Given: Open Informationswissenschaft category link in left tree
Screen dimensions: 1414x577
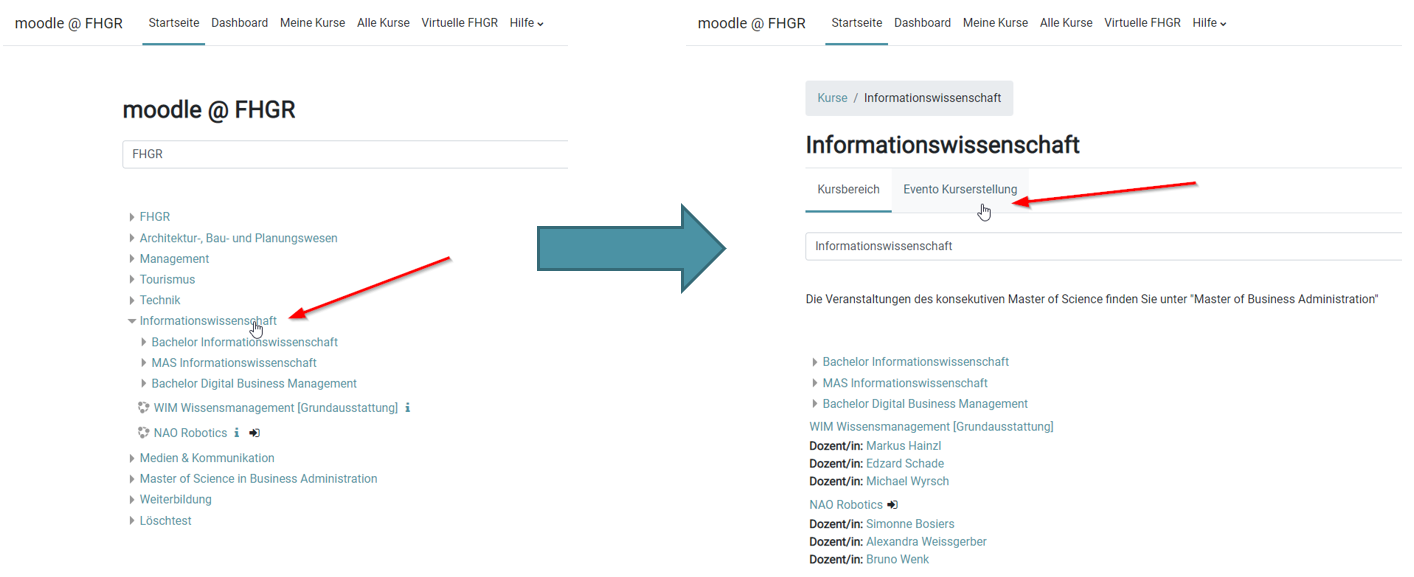Looking at the screenshot, I should [x=208, y=321].
